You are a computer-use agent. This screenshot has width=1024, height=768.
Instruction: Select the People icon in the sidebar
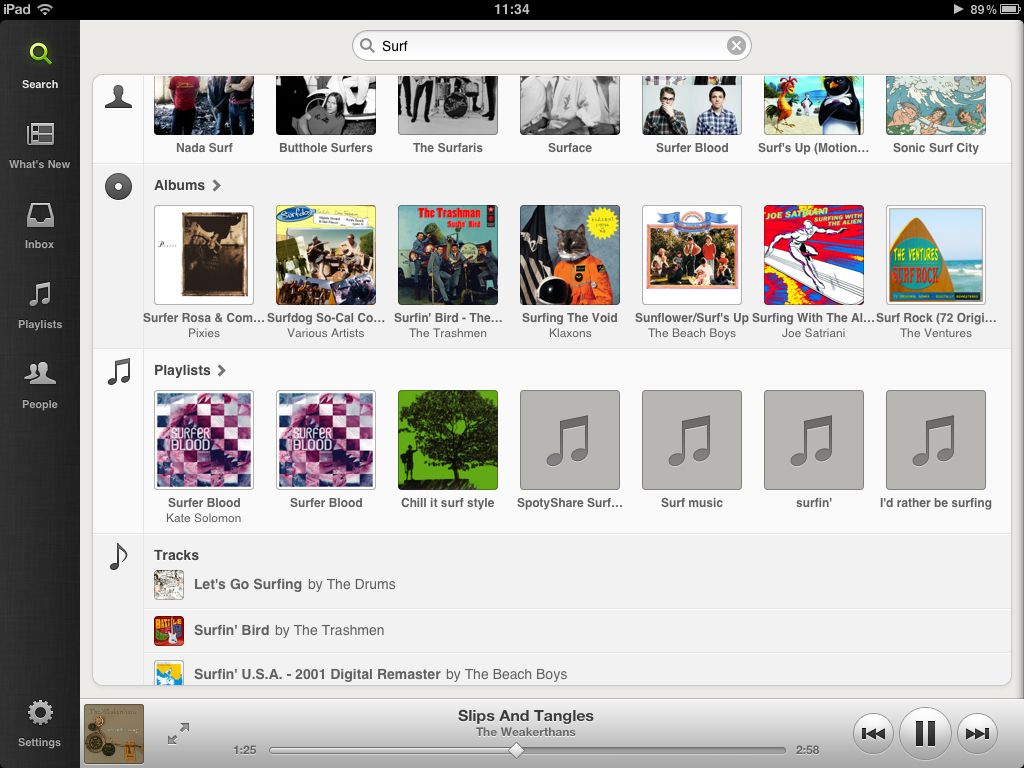40,380
